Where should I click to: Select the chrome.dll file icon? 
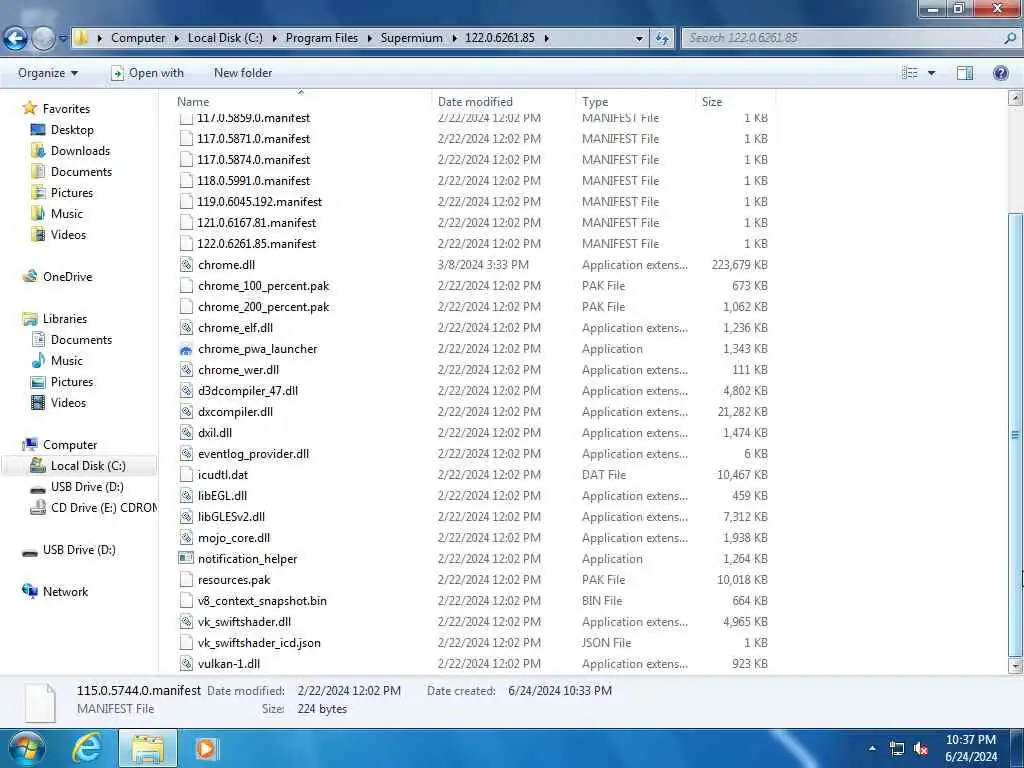click(x=186, y=264)
